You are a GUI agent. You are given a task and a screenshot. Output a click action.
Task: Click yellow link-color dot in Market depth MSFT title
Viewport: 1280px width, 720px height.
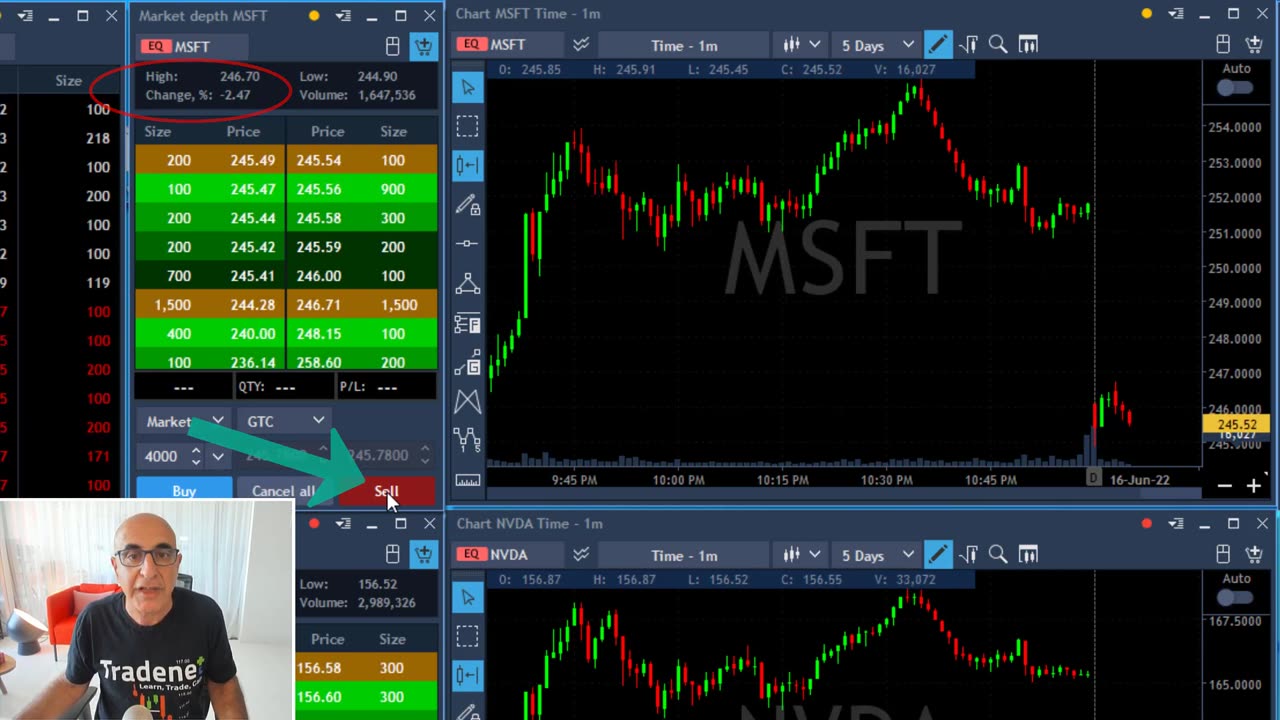coord(314,16)
